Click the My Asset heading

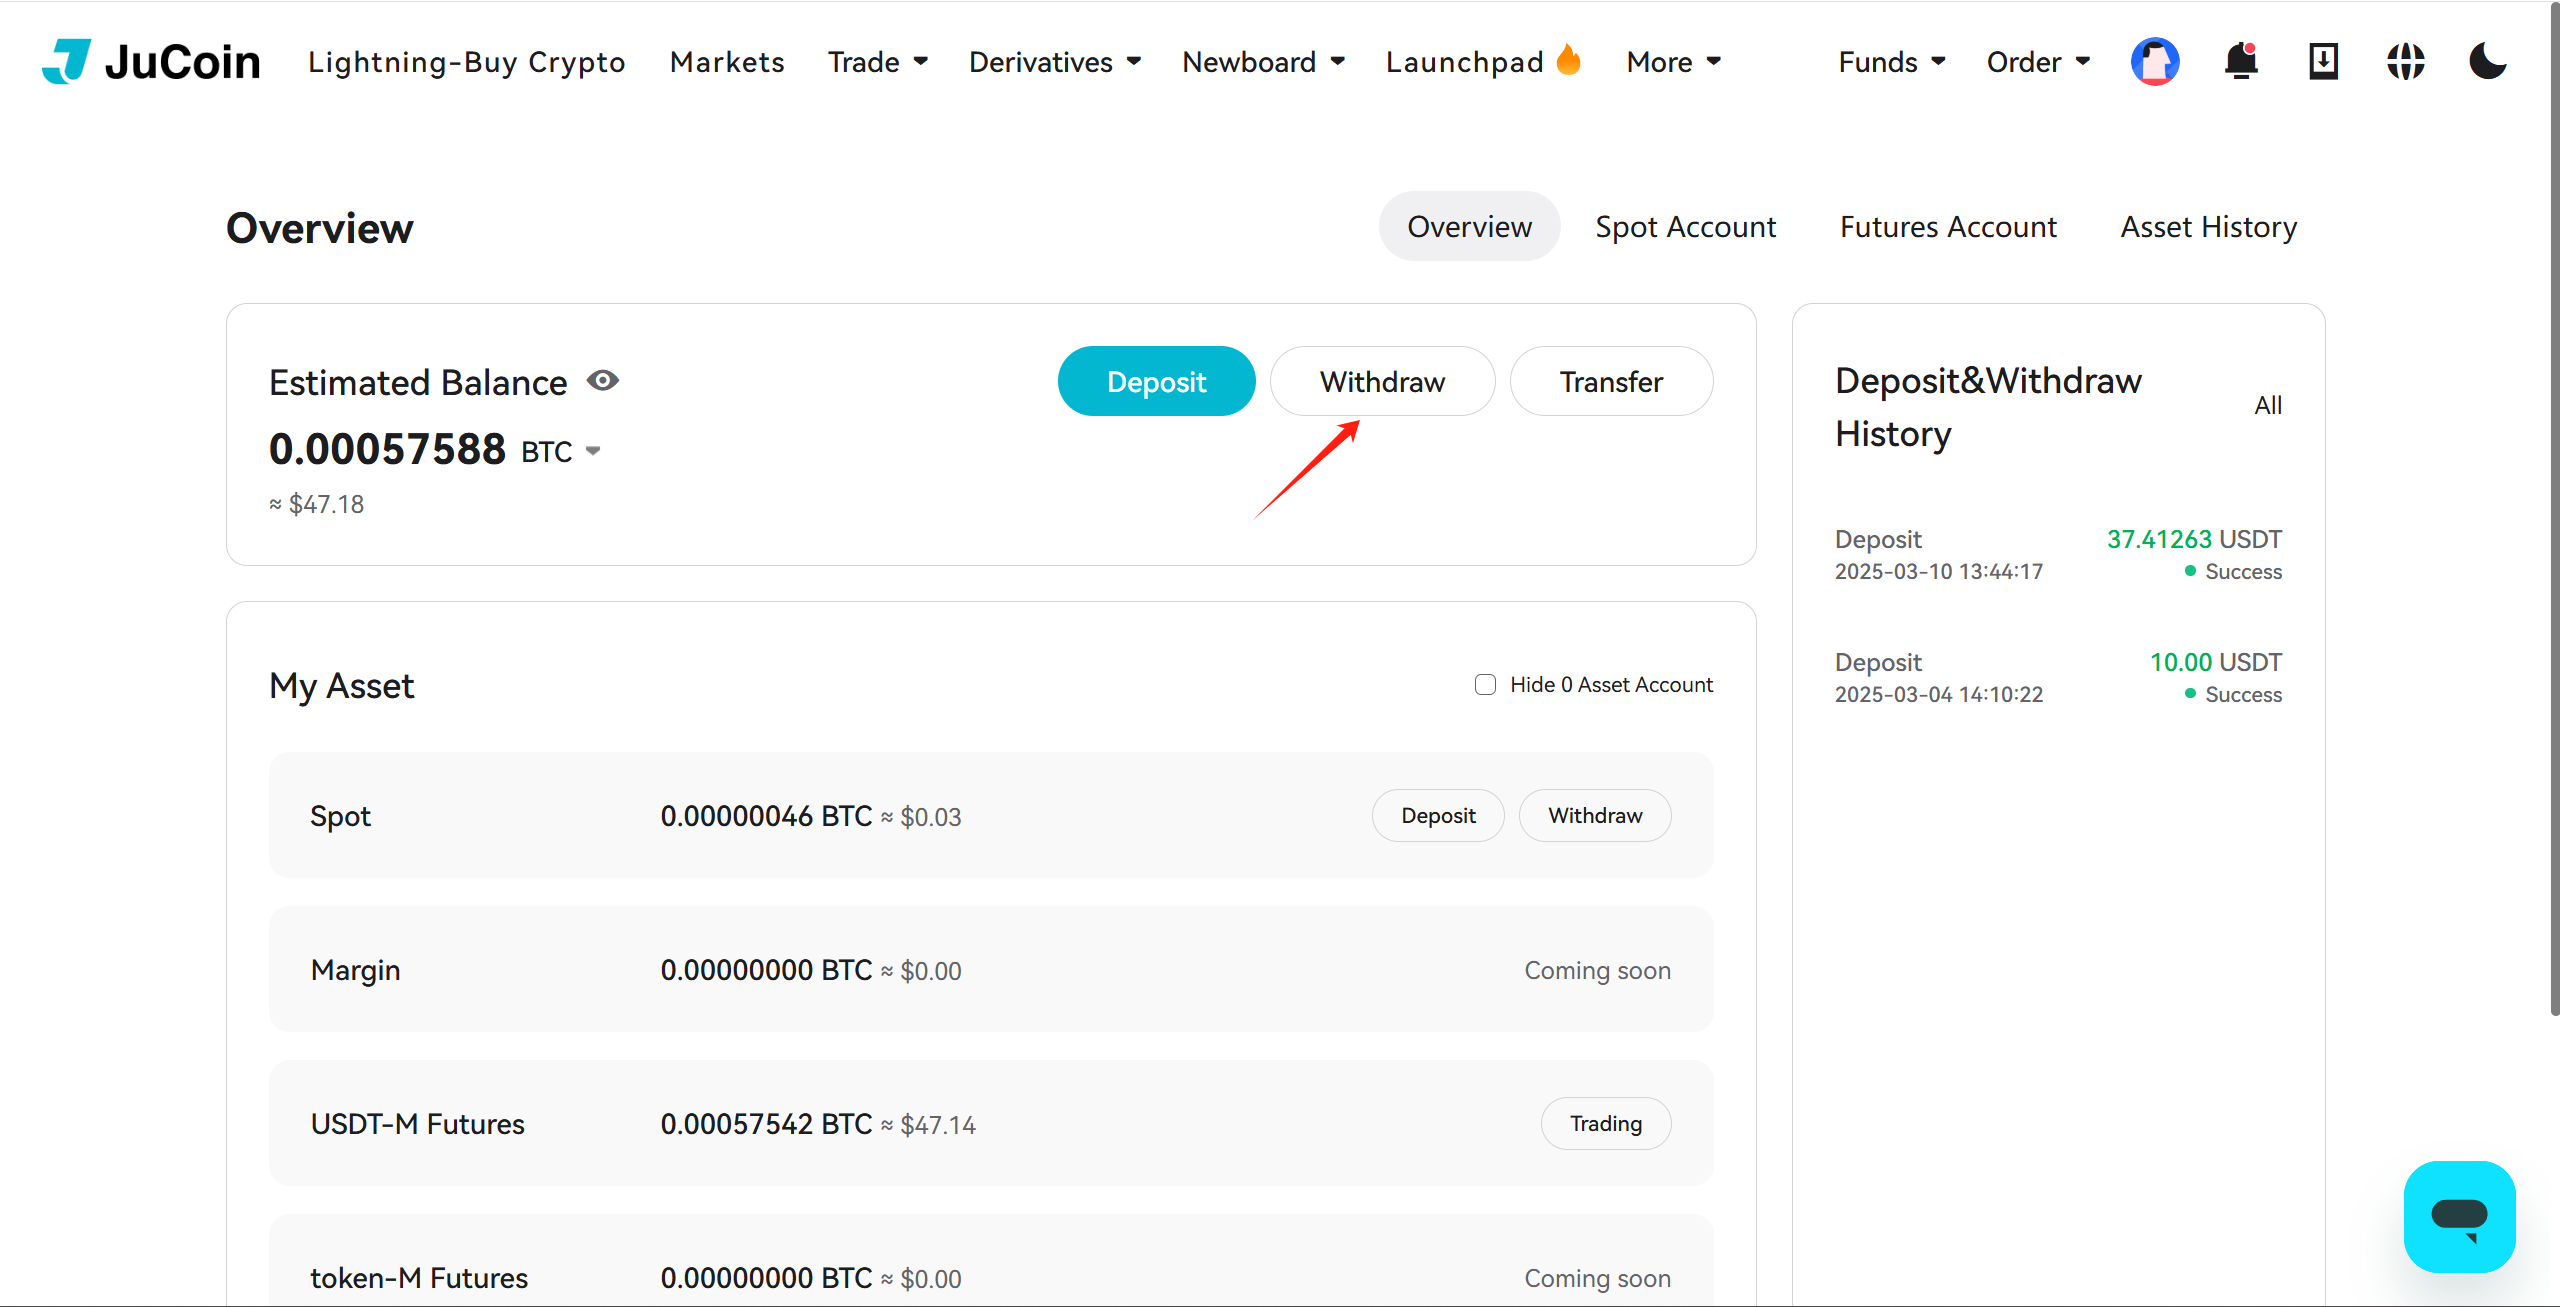click(342, 686)
